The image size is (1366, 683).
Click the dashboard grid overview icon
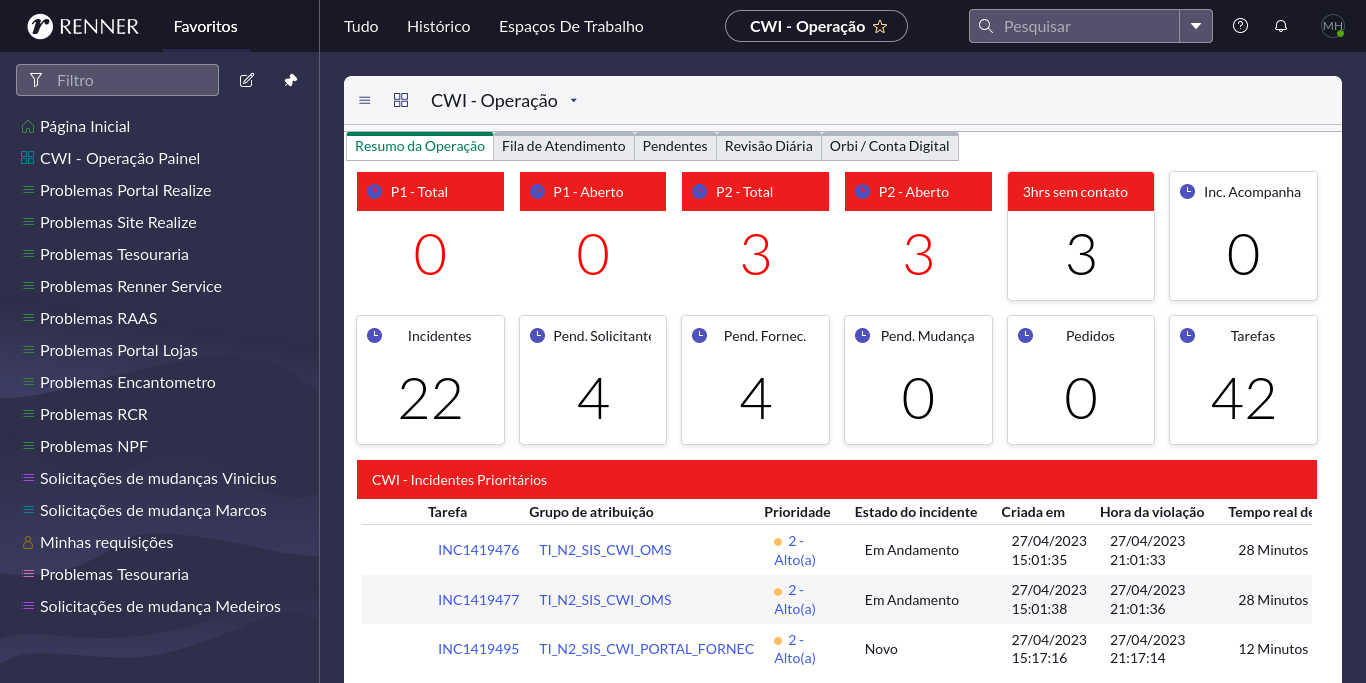(x=401, y=100)
